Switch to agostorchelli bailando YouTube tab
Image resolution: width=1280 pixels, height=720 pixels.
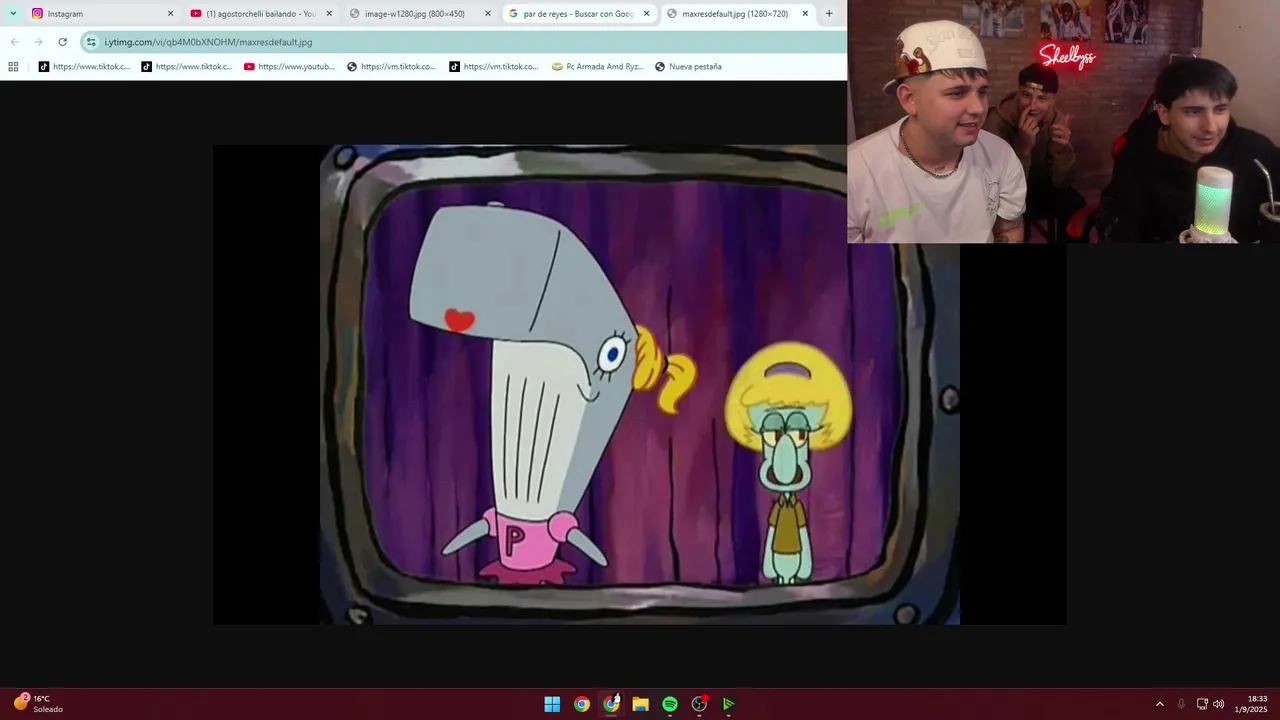261,14
